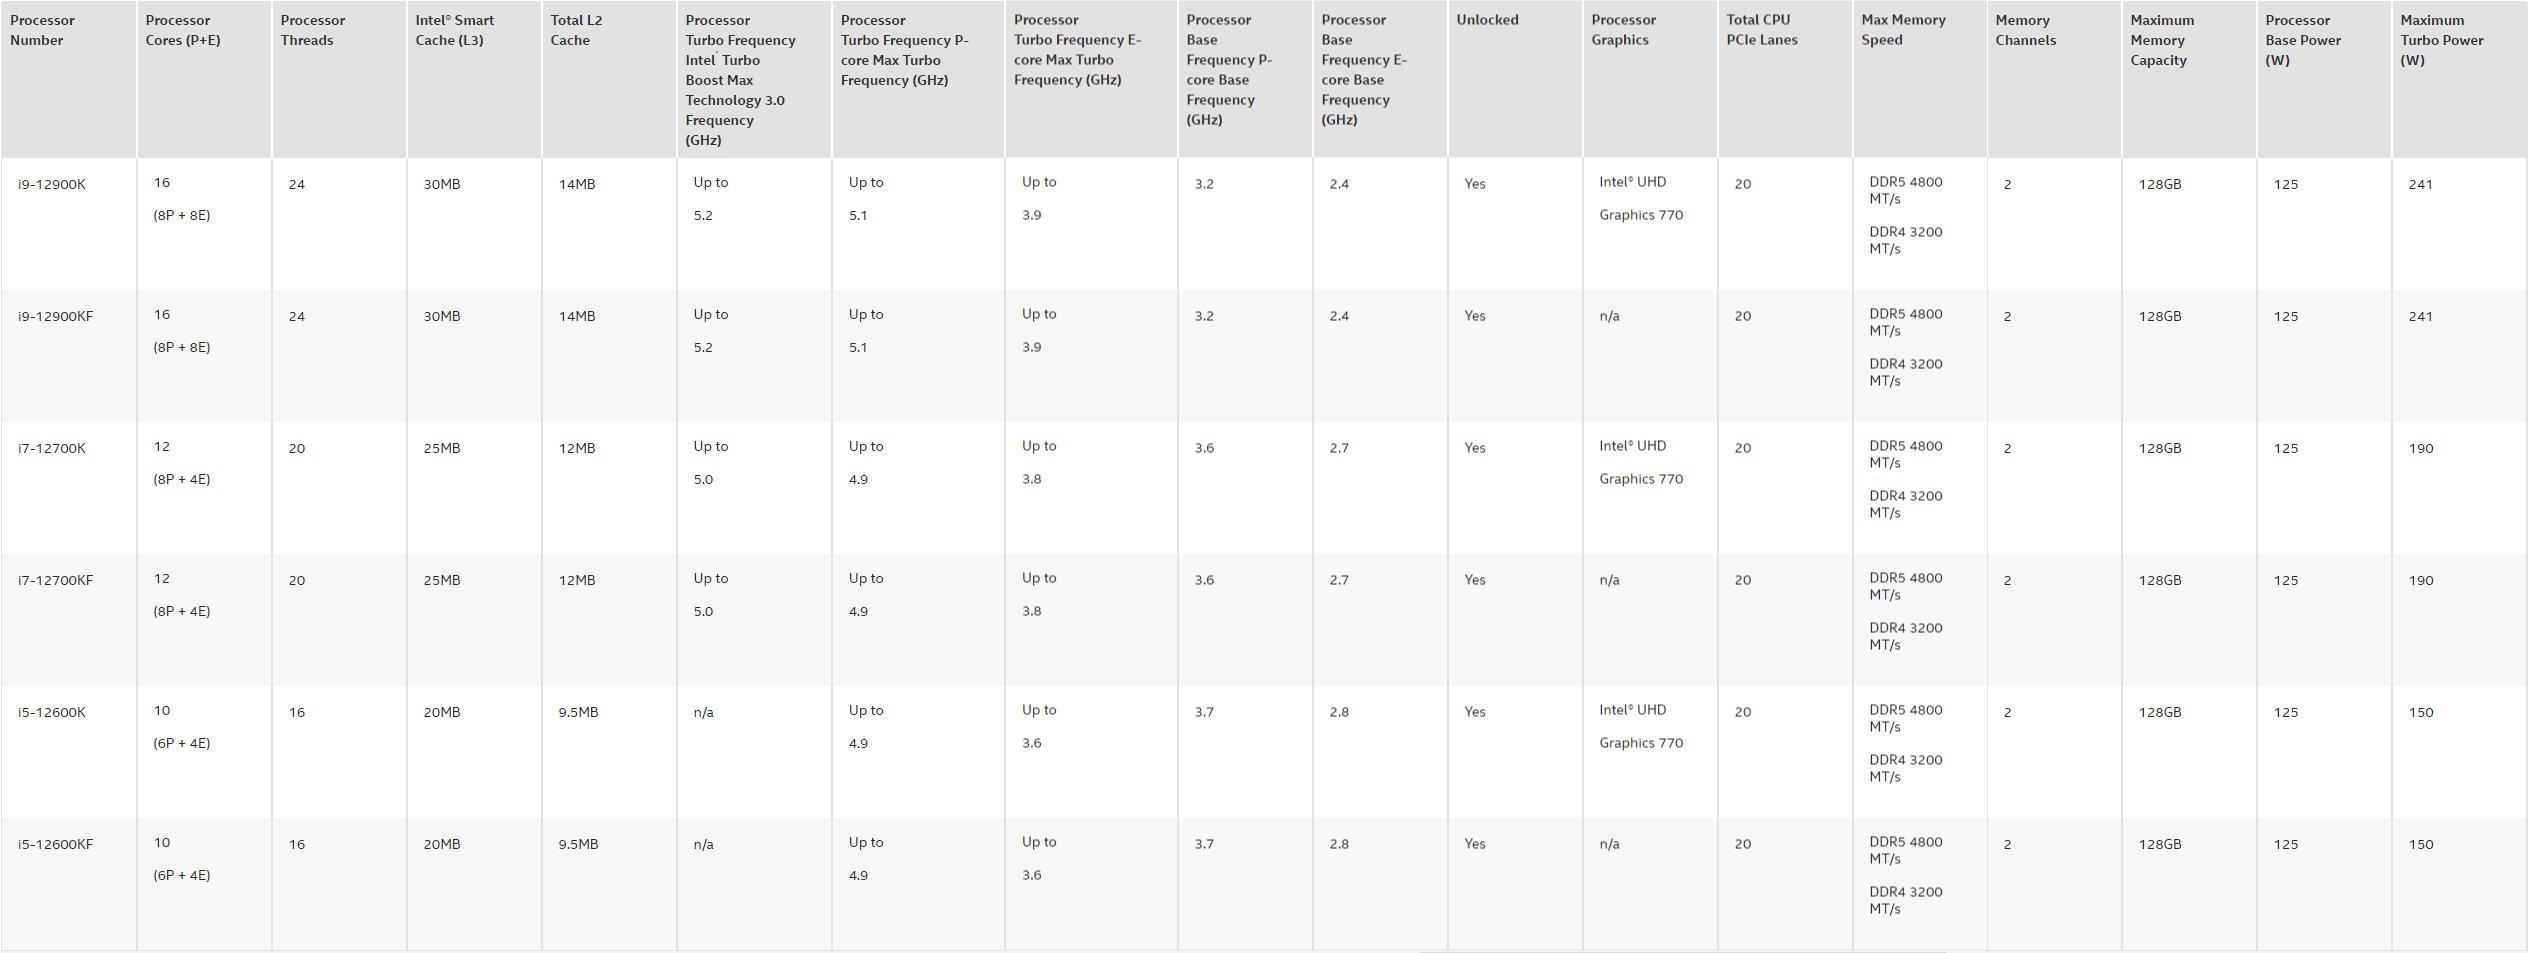This screenshot has width=2532, height=953.
Task: Click the Processor Graphics column header
Action: point(1624,30)
